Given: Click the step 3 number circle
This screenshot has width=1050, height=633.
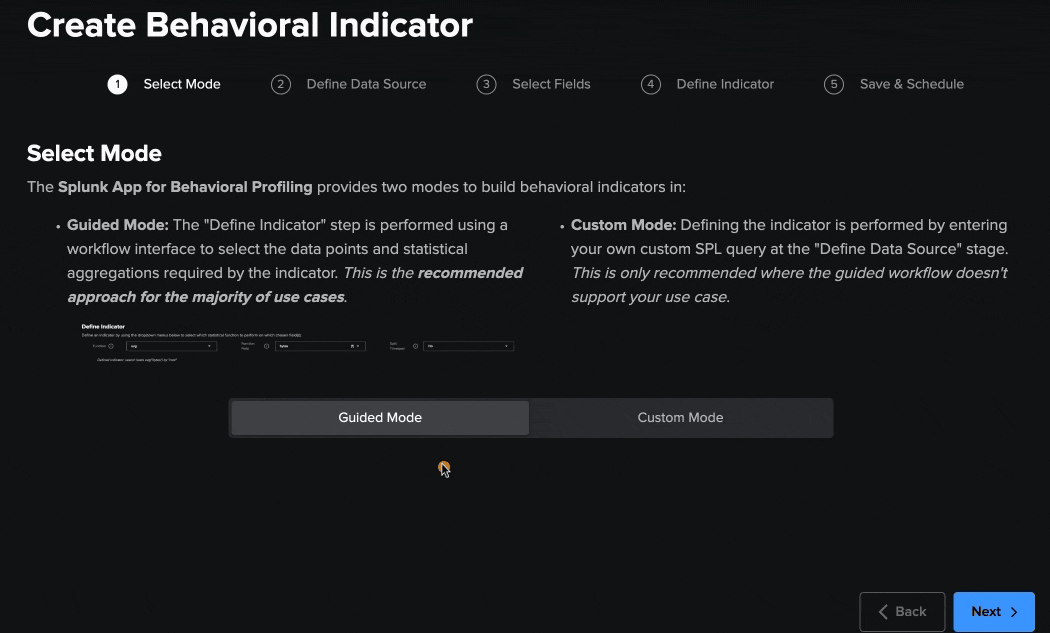Looking at the screenshot, I should pos(486,84).
